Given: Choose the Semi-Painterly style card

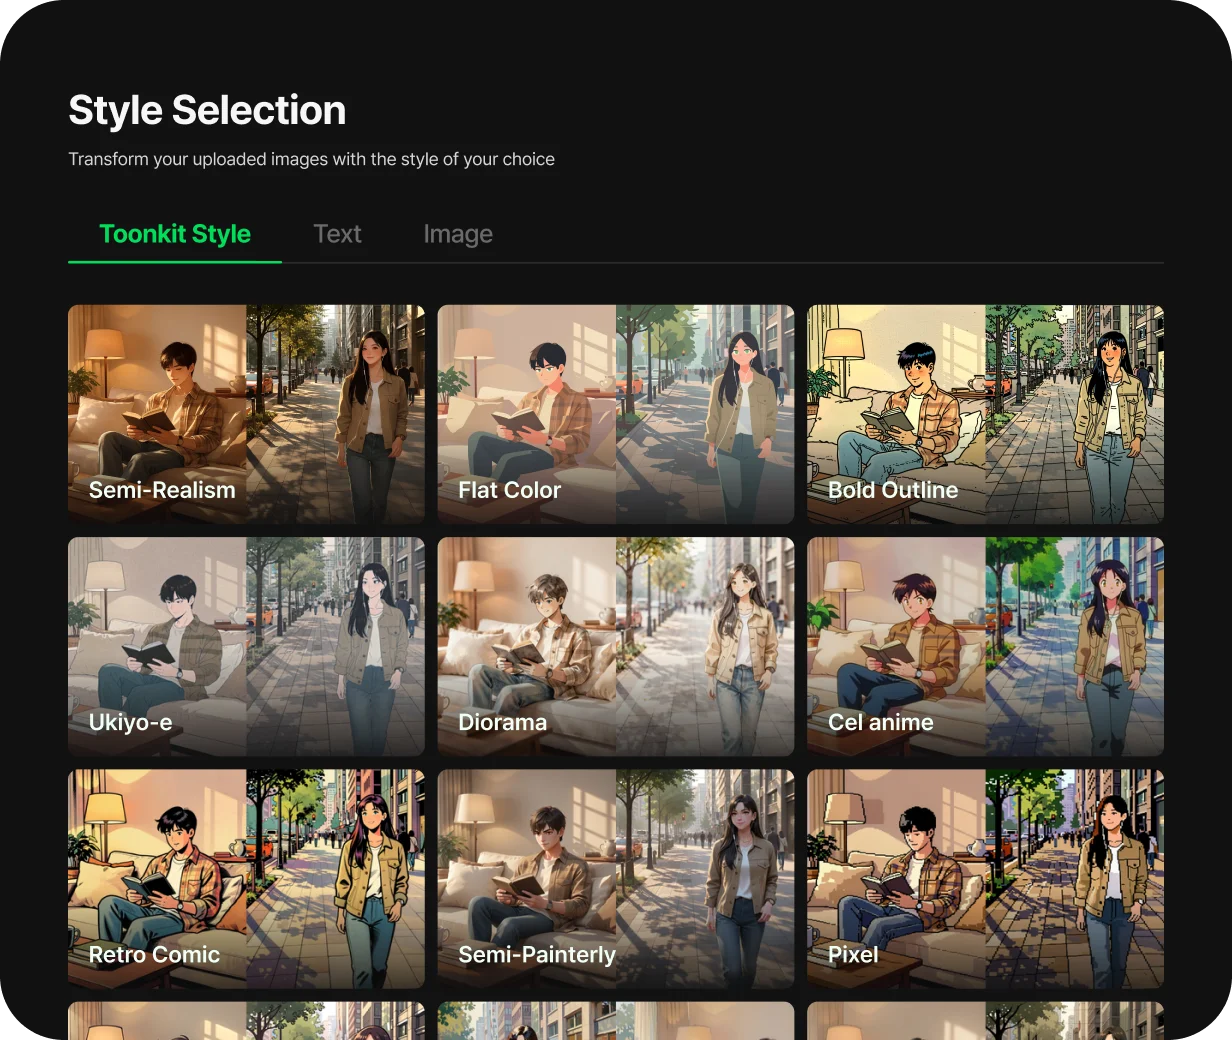Looking at the screenshot, I should [616, 879].
